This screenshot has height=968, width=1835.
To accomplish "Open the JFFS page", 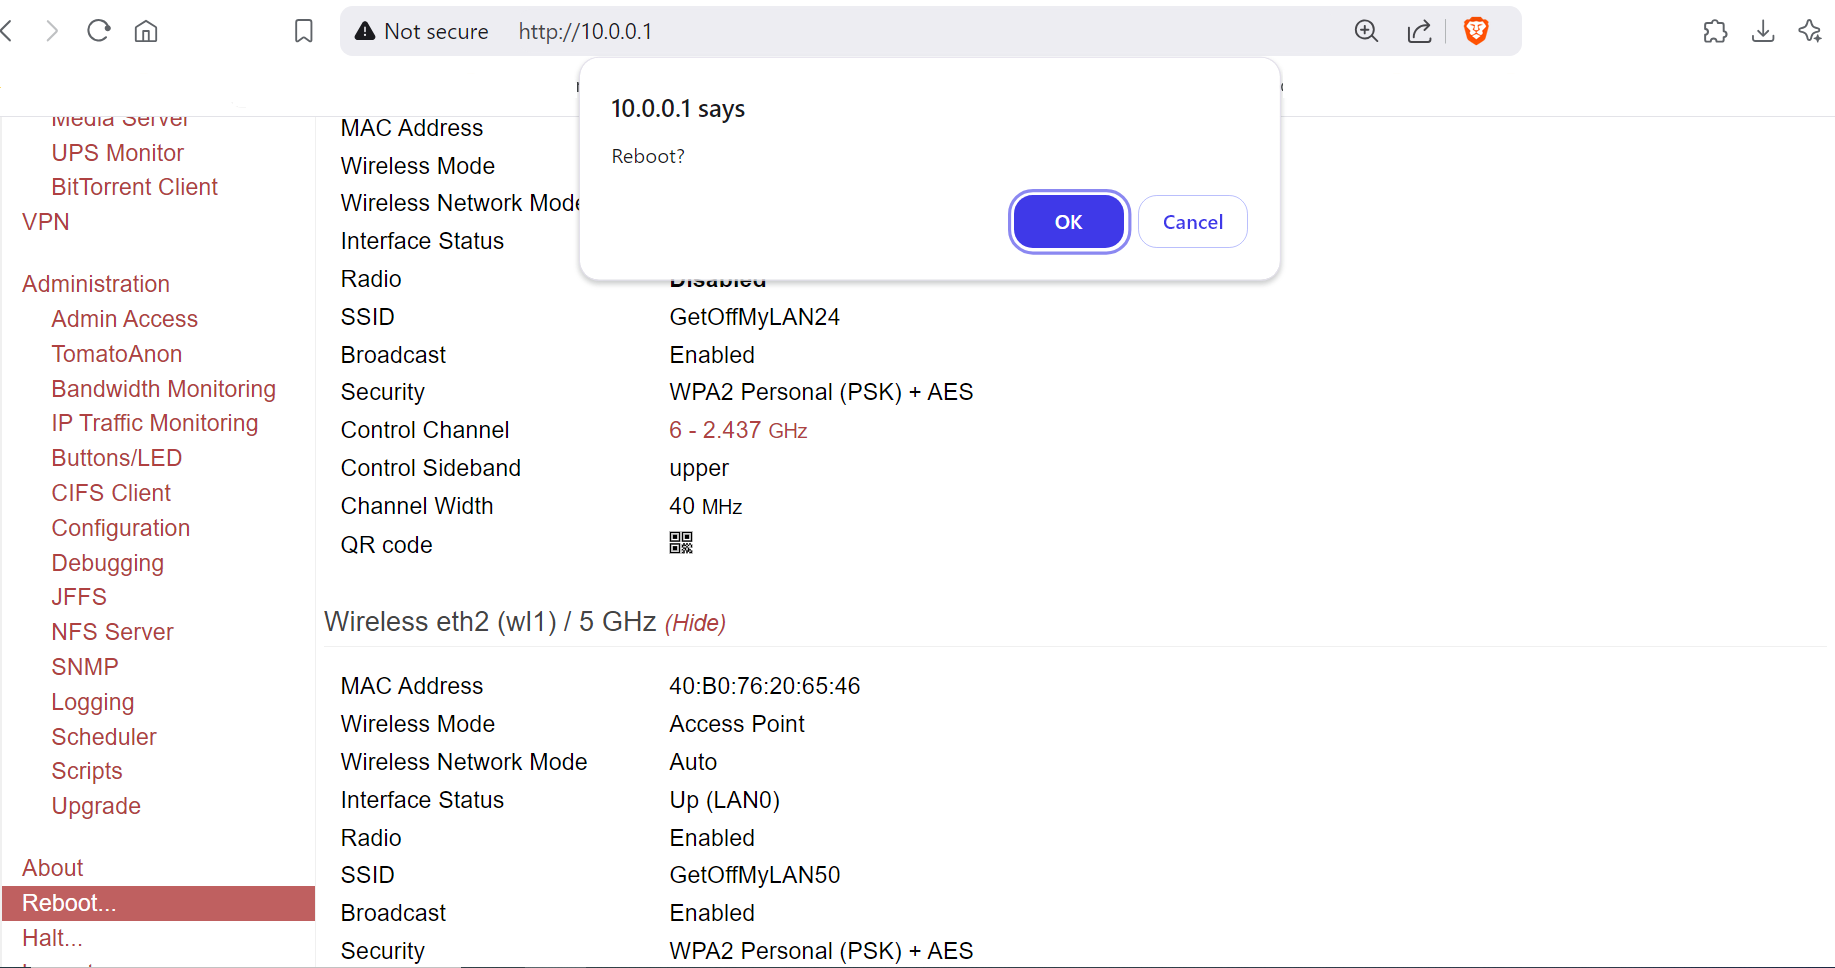I will click(79, 597).
